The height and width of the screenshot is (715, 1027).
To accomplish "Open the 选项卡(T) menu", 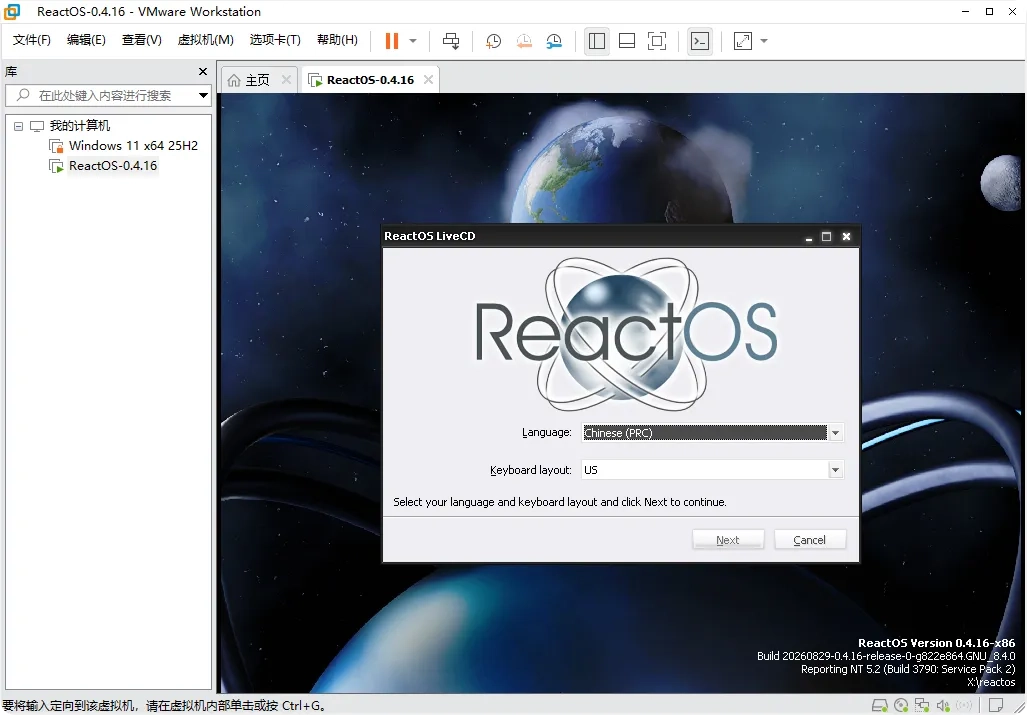I will pos(275,40).
